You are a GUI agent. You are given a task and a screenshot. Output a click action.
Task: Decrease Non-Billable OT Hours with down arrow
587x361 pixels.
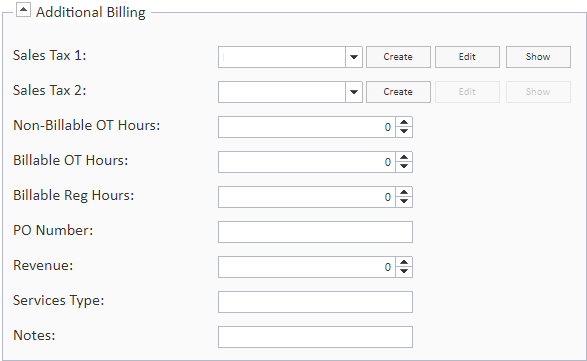(x=404, y=132)
